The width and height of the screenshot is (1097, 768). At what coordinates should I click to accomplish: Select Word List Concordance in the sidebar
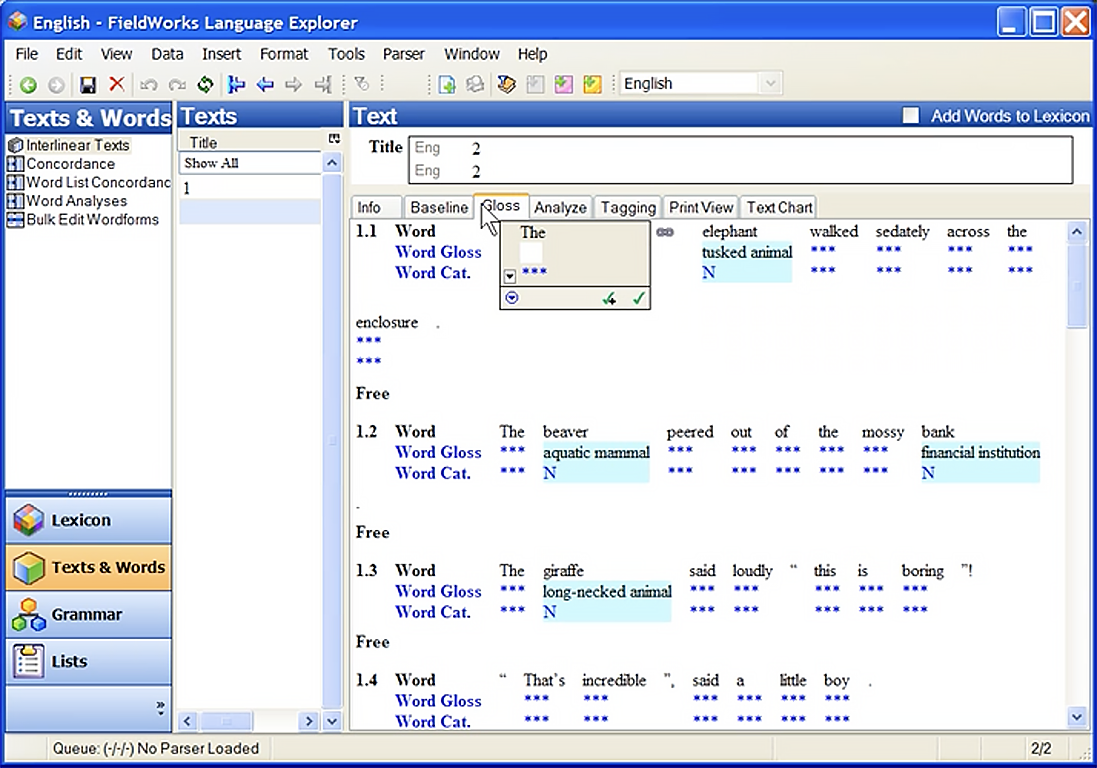98,182
